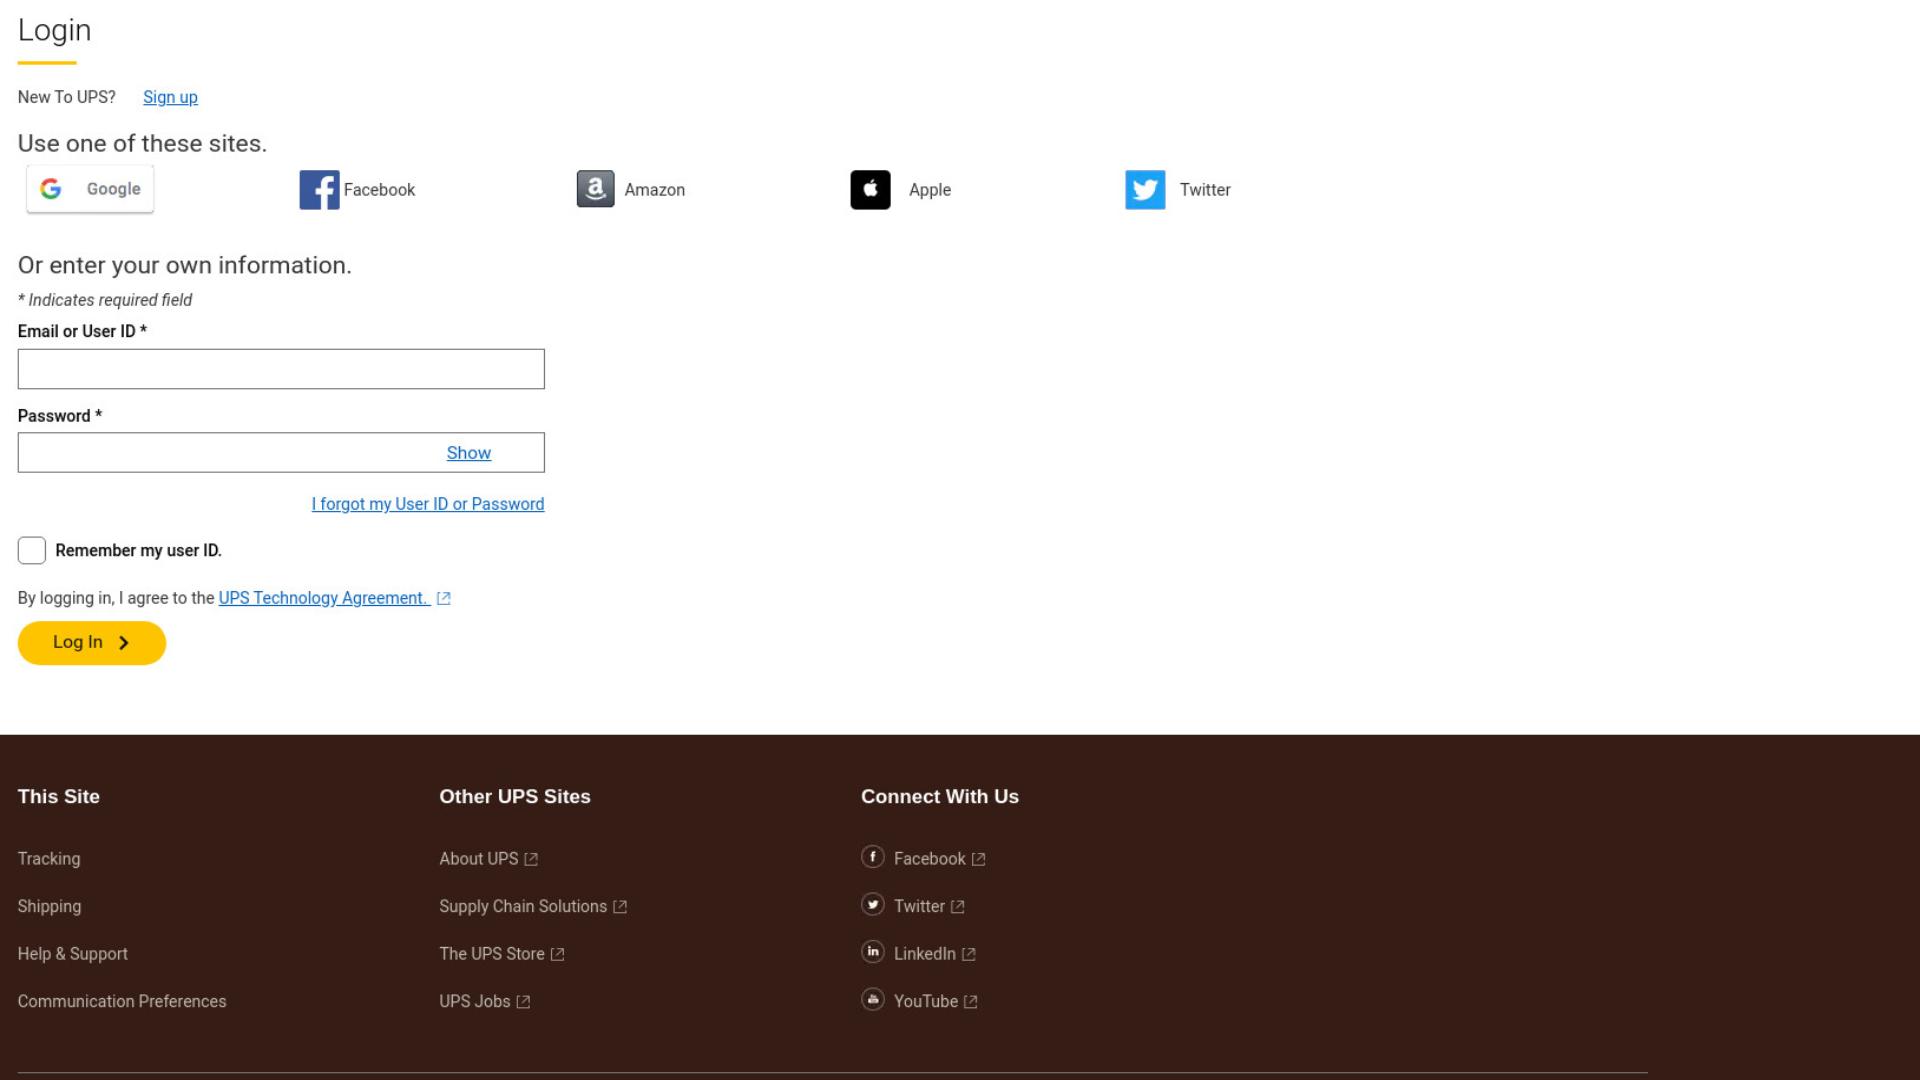Choose the Amazon text label for login
This screenshot has width=1920, height=1080.
pyautogui.click(x=655, y=190)
